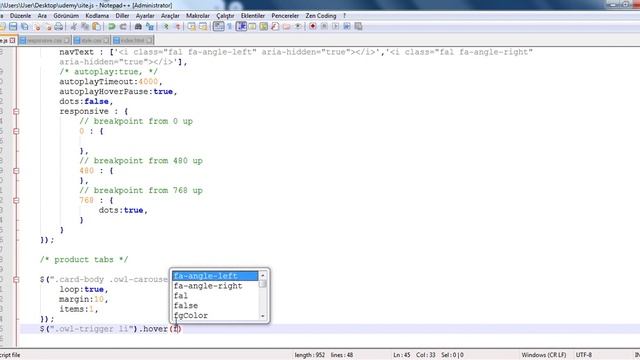
Task: Toggle synchronized vertical scrolling icon
Action: tap(191, 27)
